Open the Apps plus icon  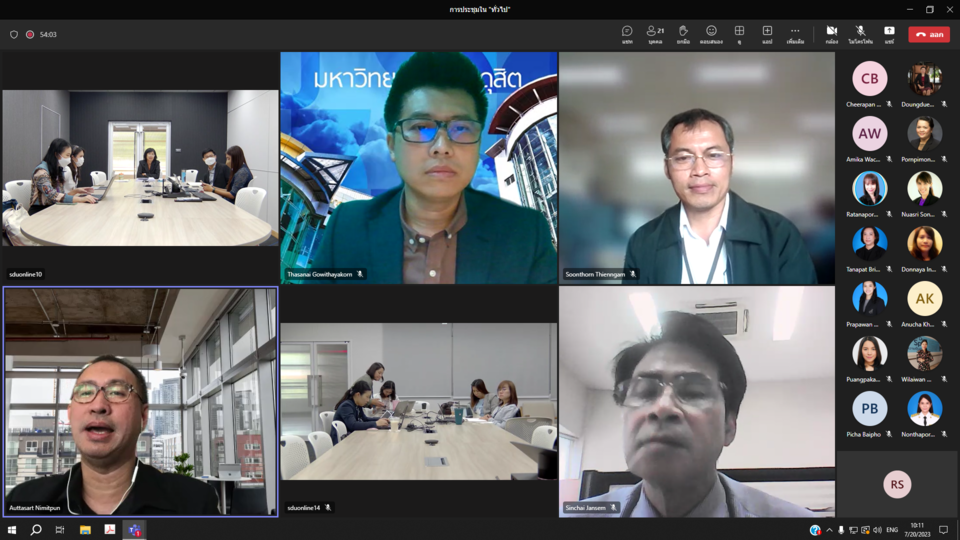pos(767,33)
